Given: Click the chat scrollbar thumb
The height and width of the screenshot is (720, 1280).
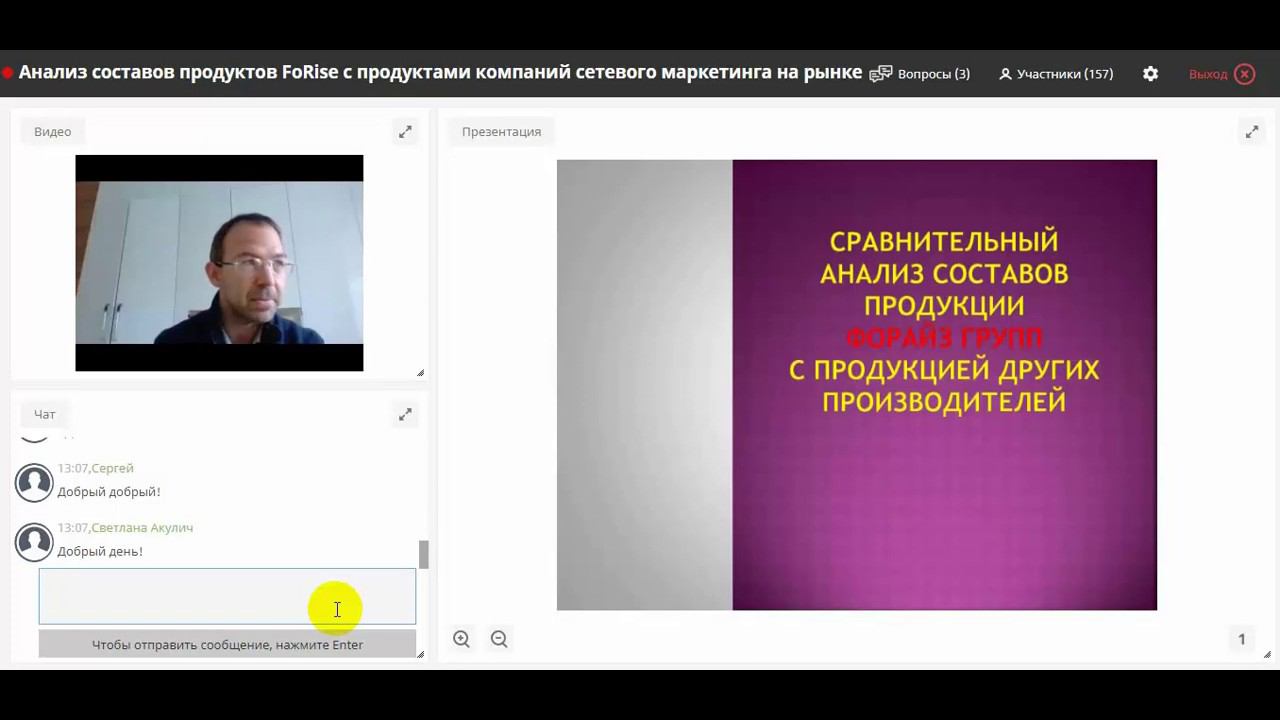Looking at the screenshot, I should 424,554.
